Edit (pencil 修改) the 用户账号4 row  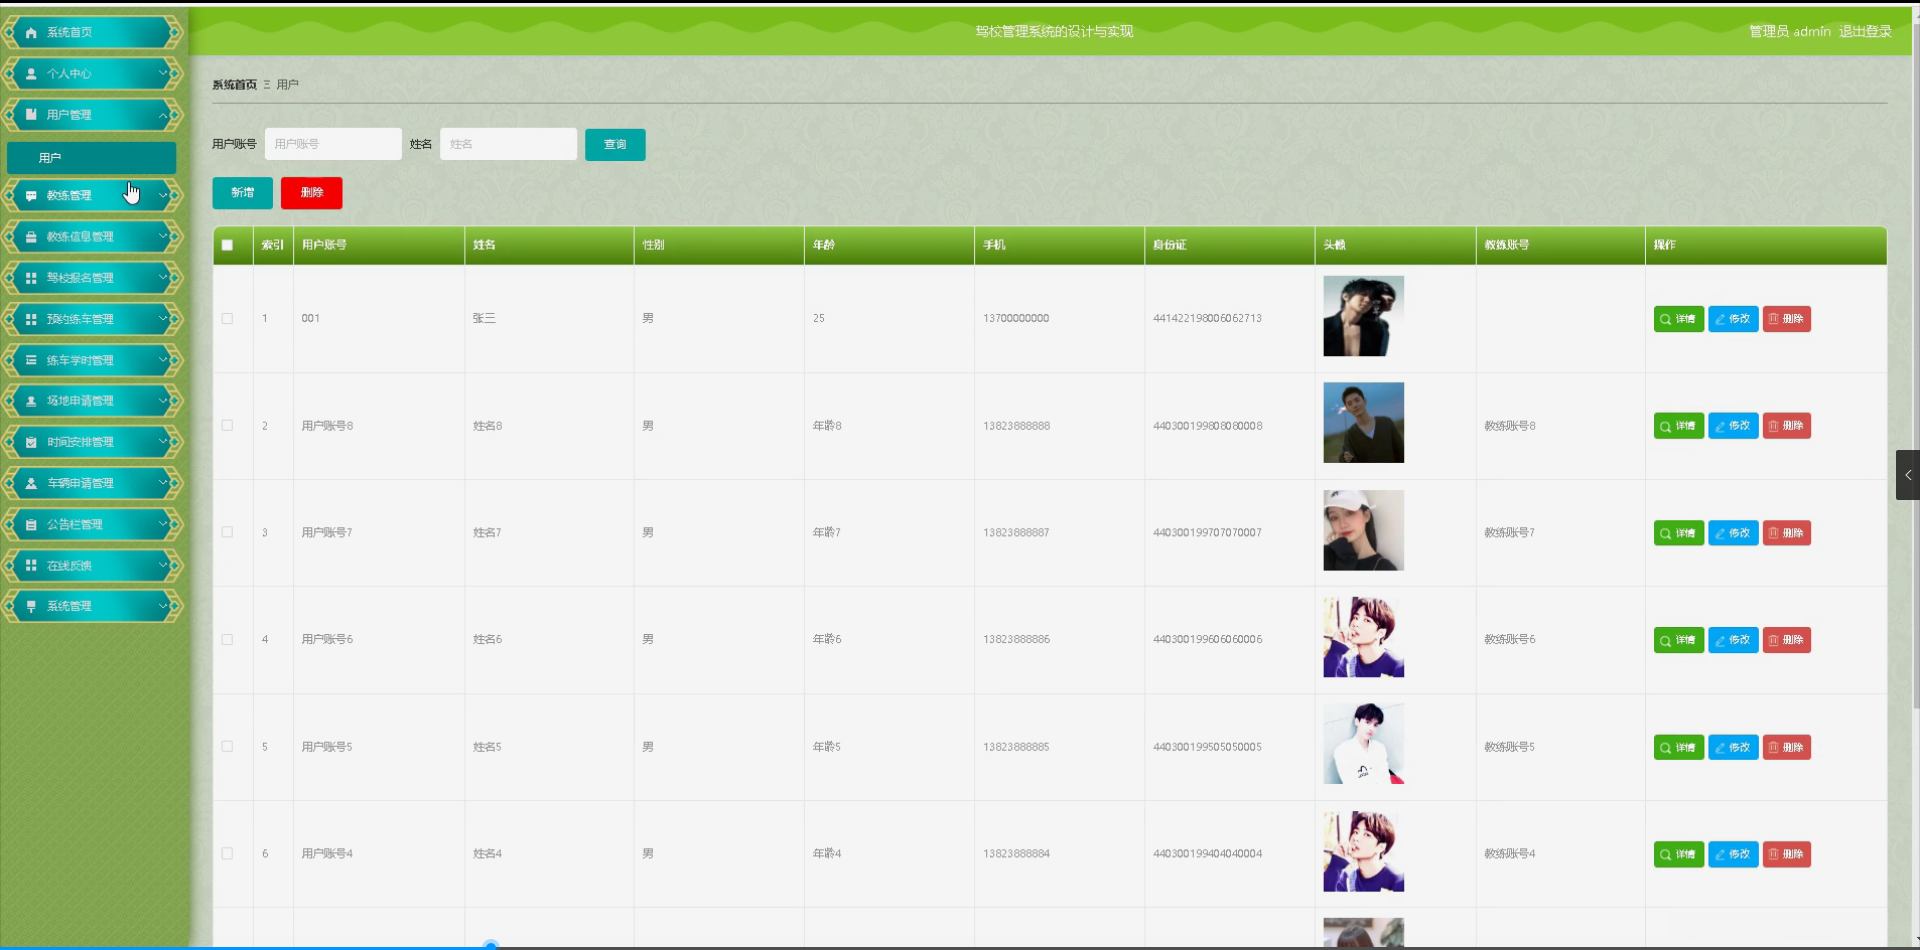(x=1733, y=854)
